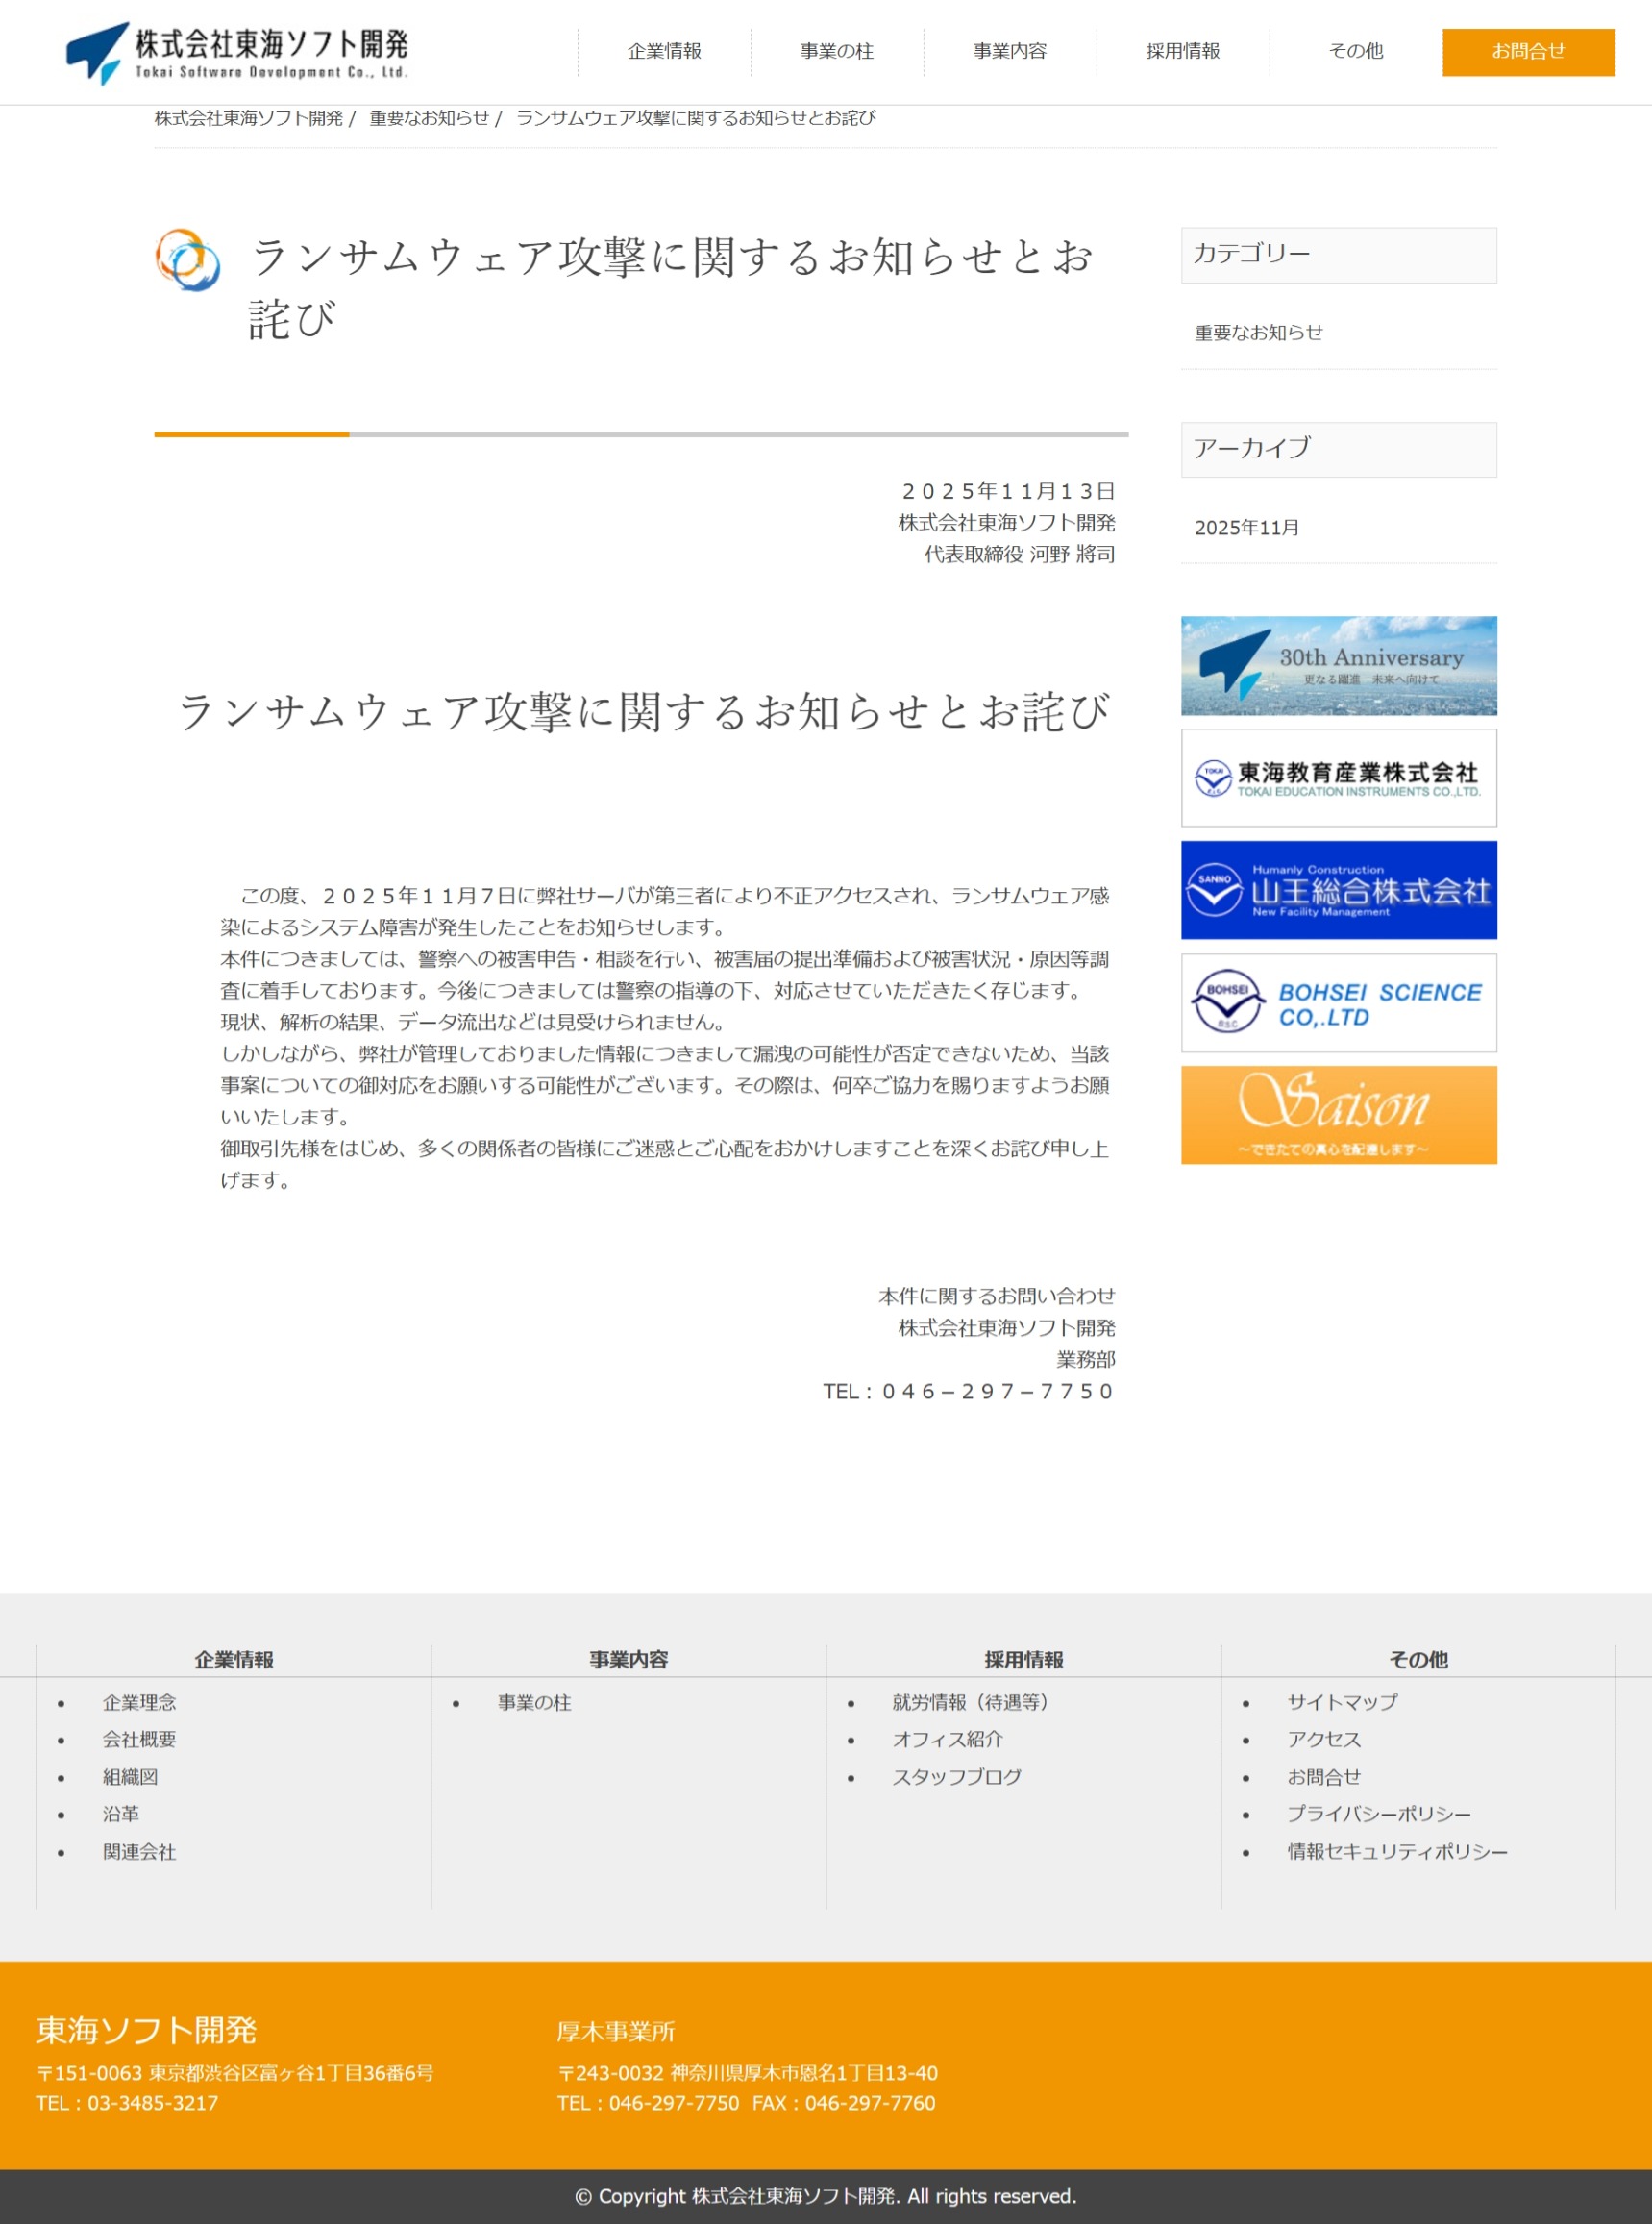Open プライバシーポリシー in the footer

(1378, 1814)
